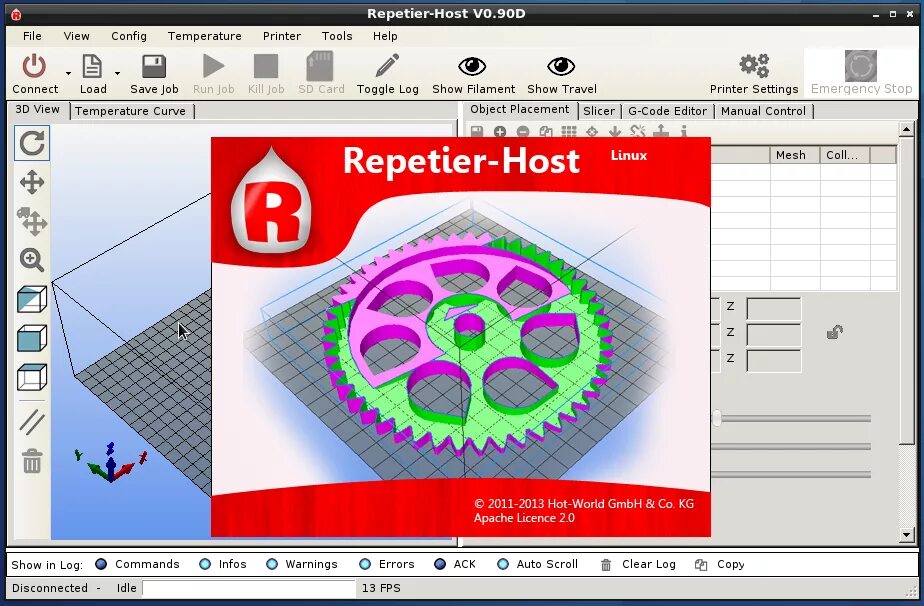The height and width of the screenshot is (606, 924).
Task: Click the scrollbar down arrow
Action: 906,535
